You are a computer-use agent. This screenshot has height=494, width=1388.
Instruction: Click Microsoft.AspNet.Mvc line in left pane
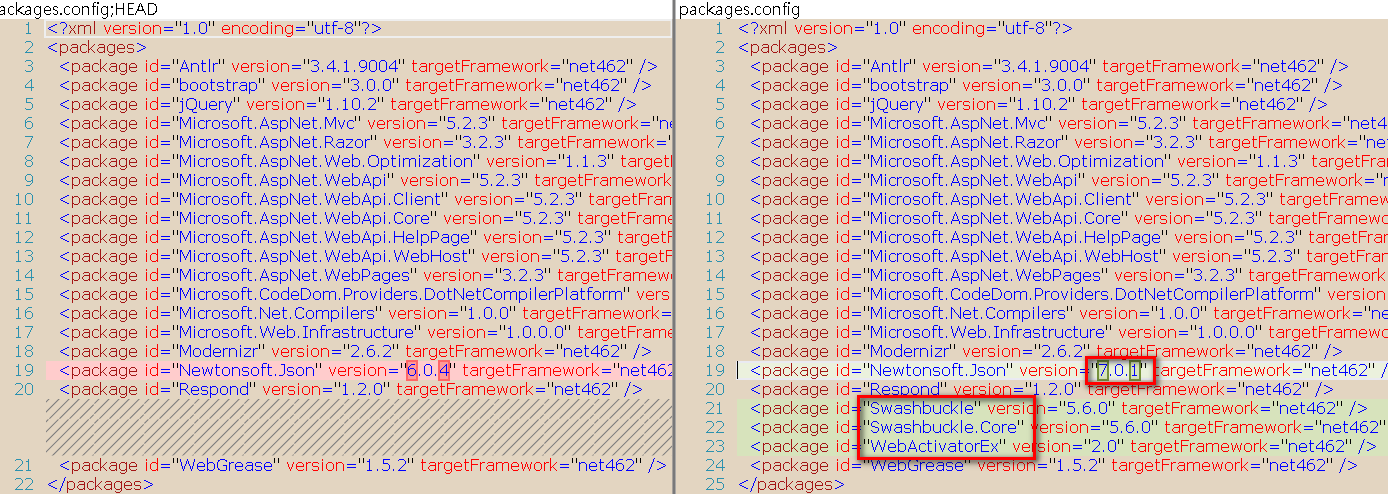[x=365, y=124]
